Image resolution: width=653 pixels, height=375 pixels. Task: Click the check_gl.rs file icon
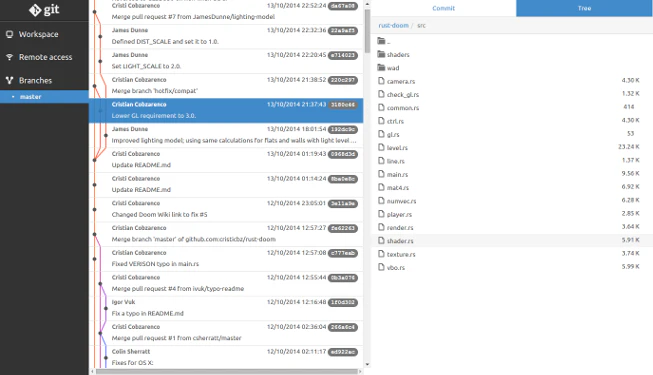click(x=381, y=94)
